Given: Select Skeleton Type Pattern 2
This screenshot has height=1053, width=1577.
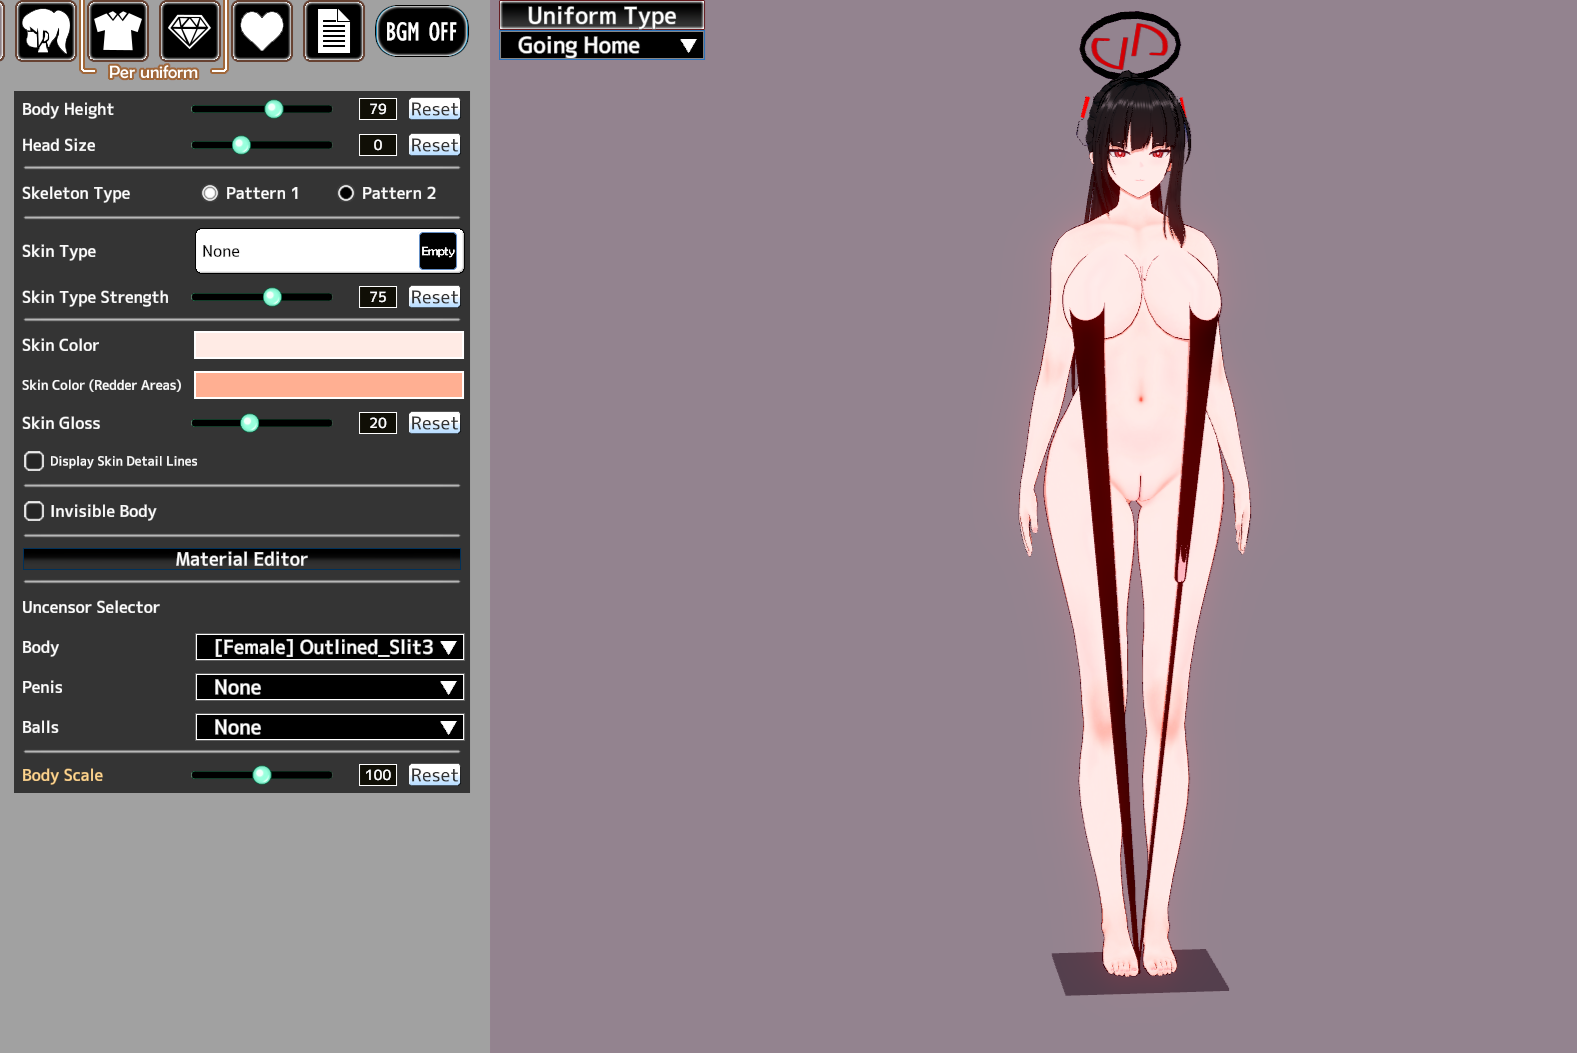Looking at the screenshot, I should (346, 193).
